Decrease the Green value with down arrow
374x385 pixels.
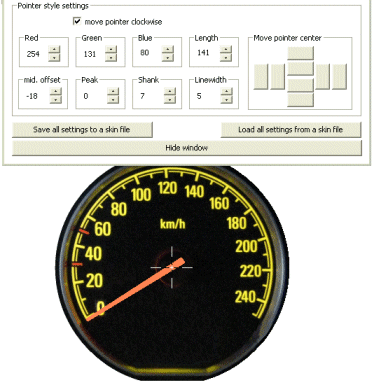pyautogui.click(x=111, y=57)
